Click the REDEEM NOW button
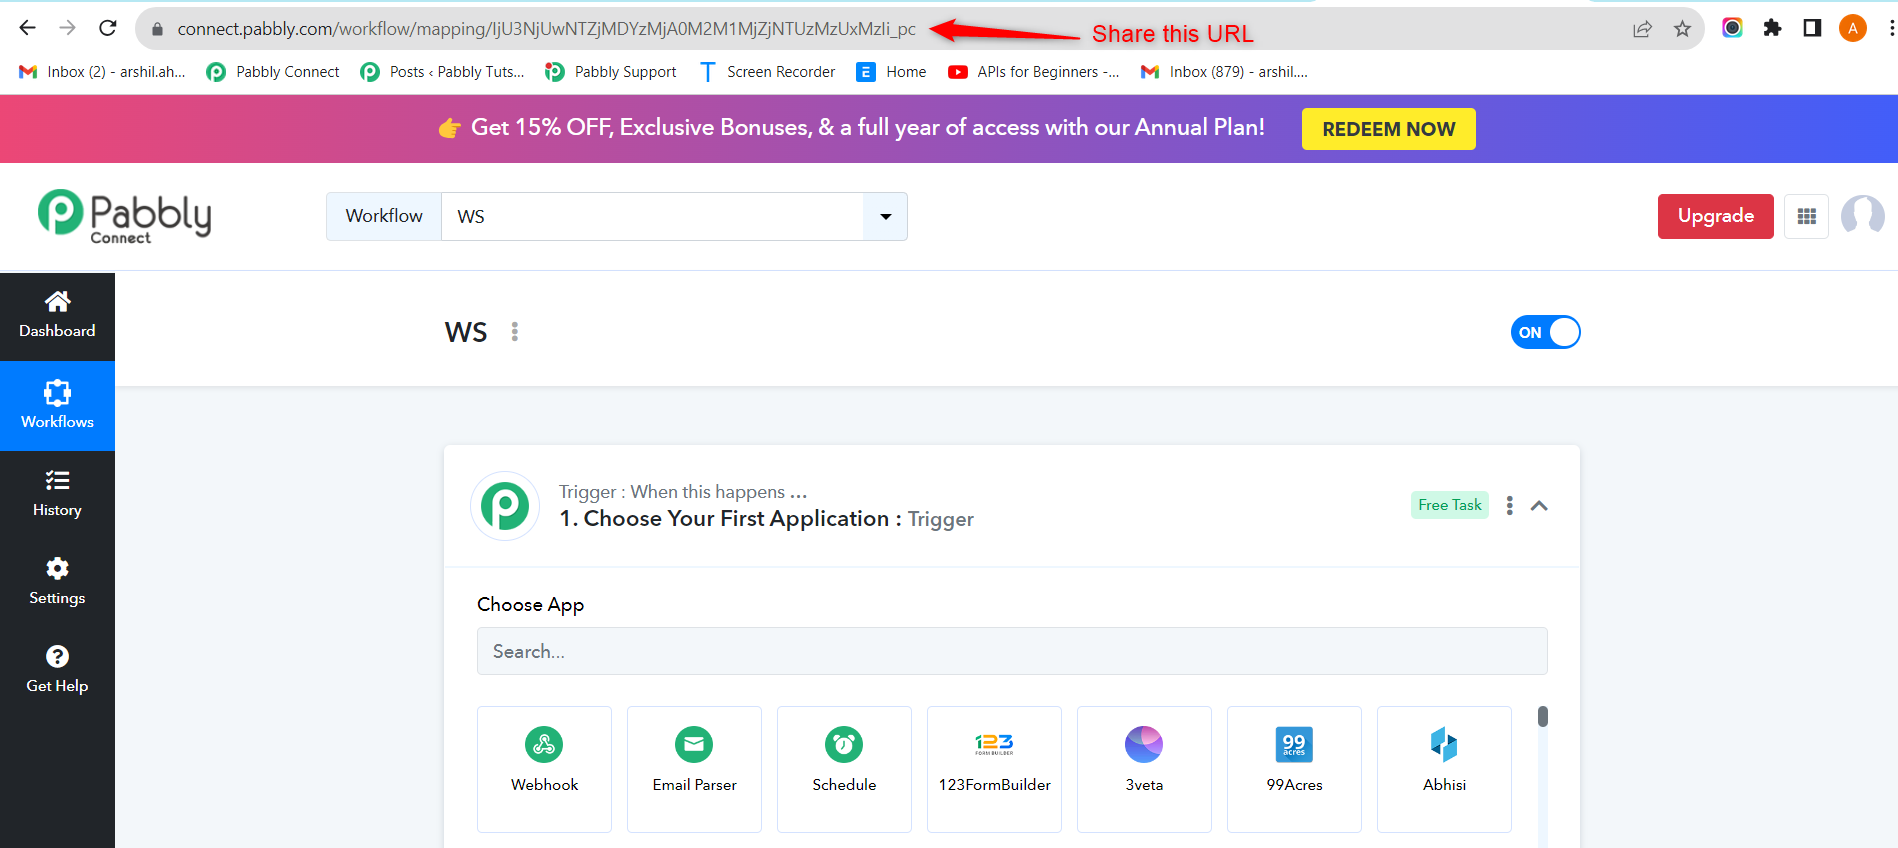This screenshot has width=1898, height=848. pos(1388,129)
